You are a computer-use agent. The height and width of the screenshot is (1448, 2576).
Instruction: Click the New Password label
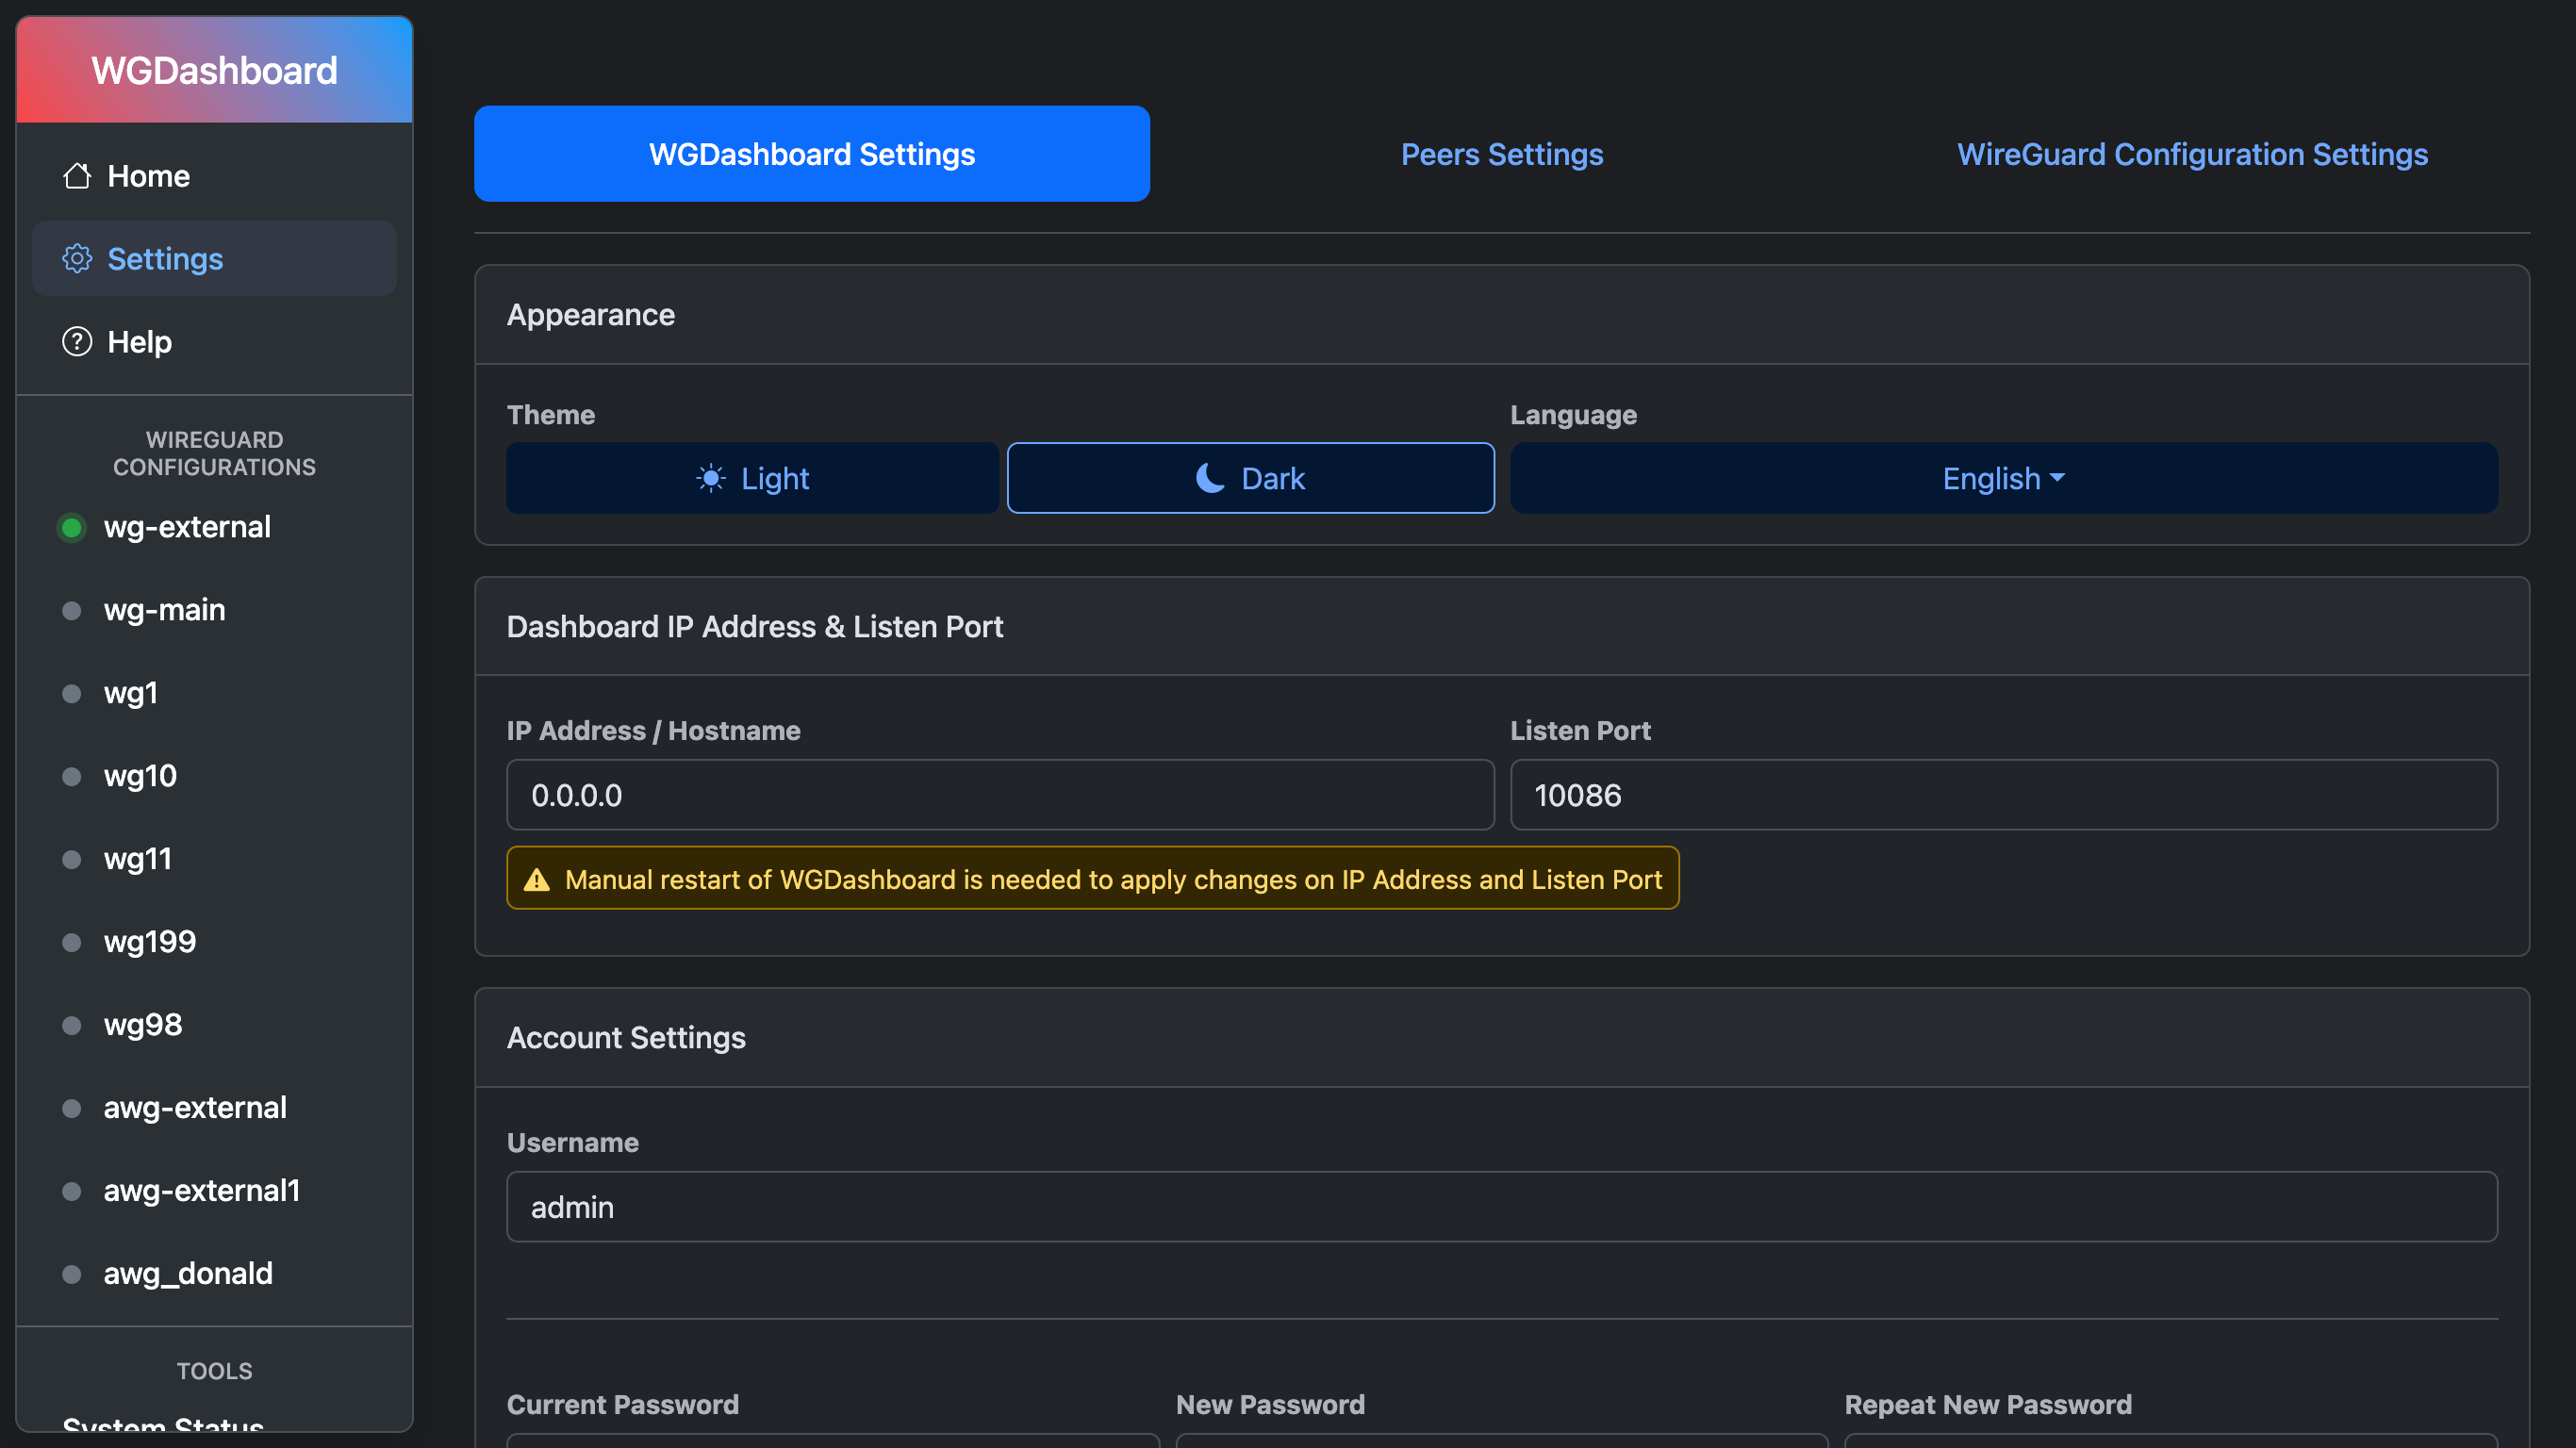pos(1270,1406)
